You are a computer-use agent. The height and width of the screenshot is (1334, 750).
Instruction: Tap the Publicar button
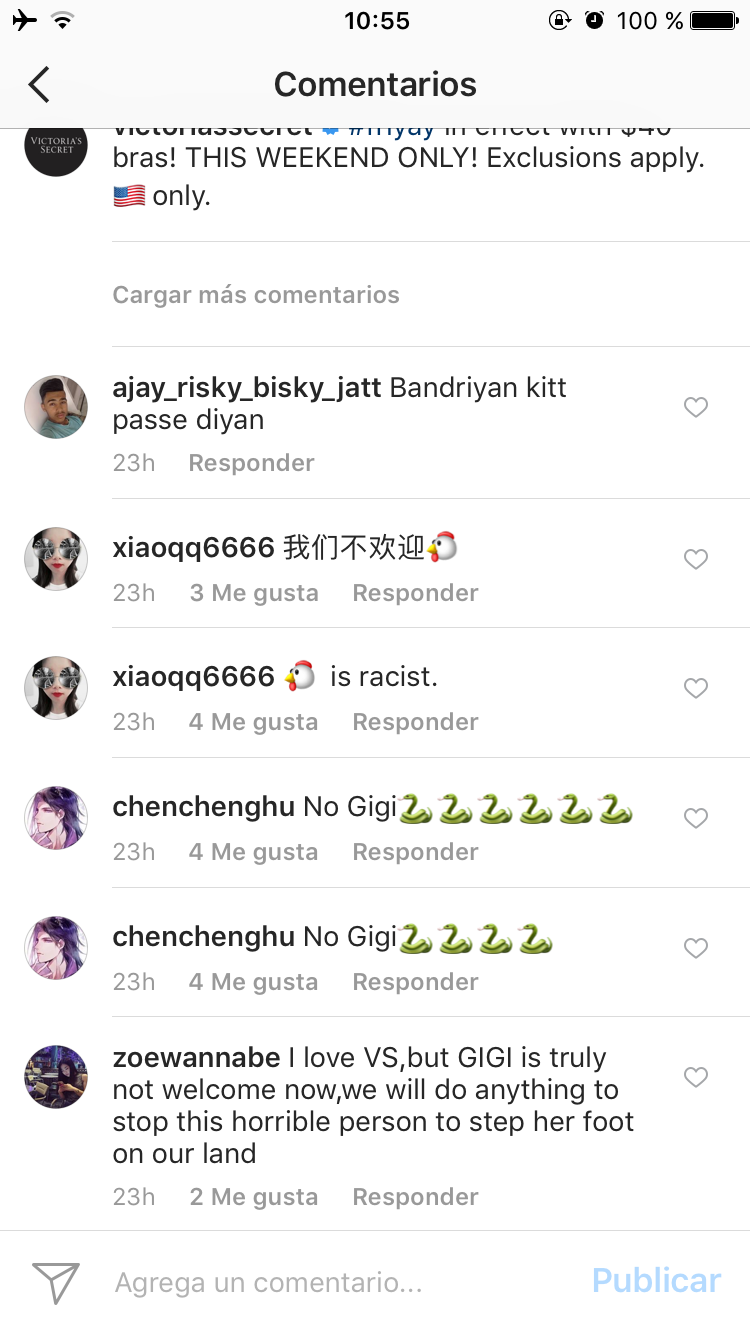(x=656, y=1281)
